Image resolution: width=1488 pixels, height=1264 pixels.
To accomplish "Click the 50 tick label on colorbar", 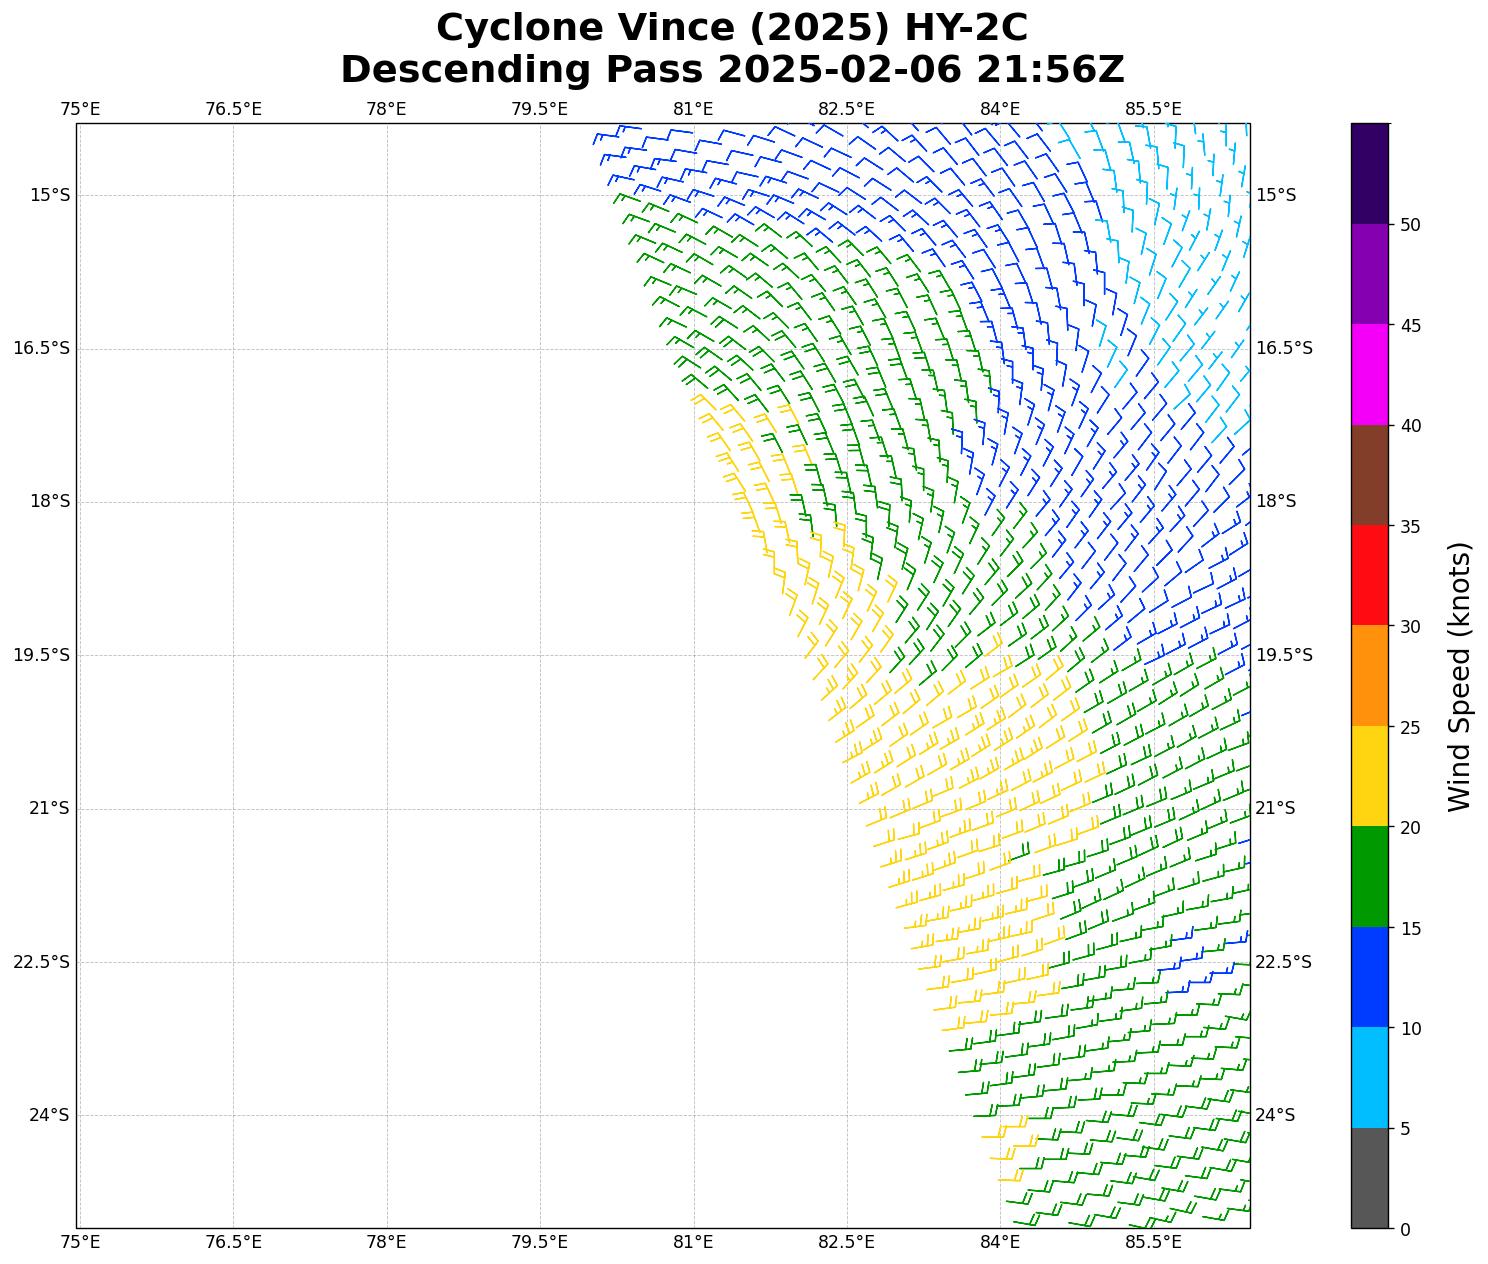I will 1410,225.
